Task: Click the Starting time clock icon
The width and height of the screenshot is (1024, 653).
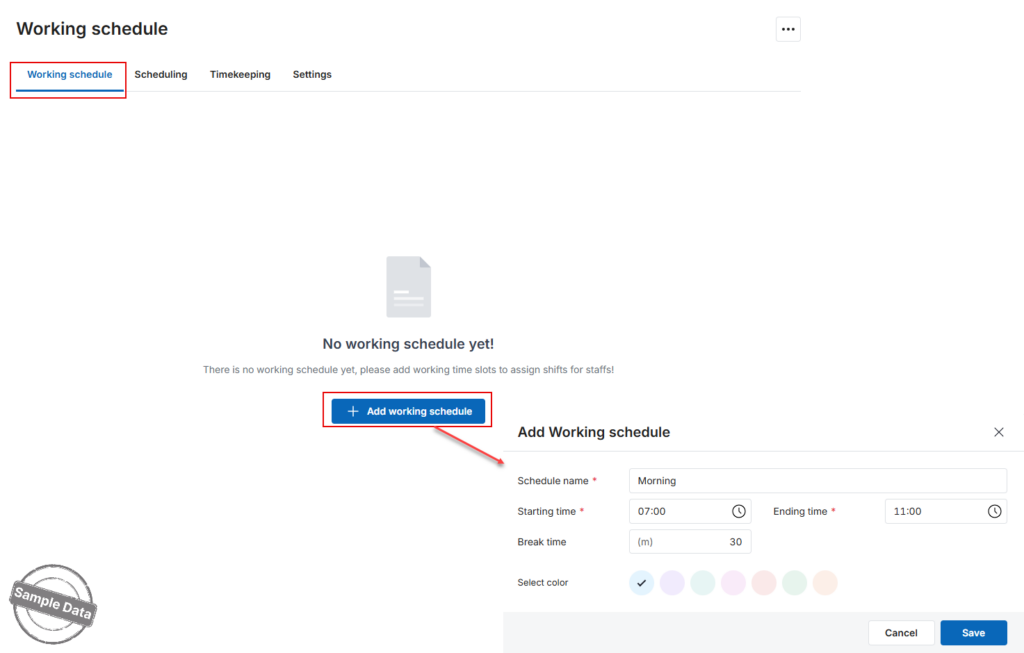Action: tap(739, 511)
